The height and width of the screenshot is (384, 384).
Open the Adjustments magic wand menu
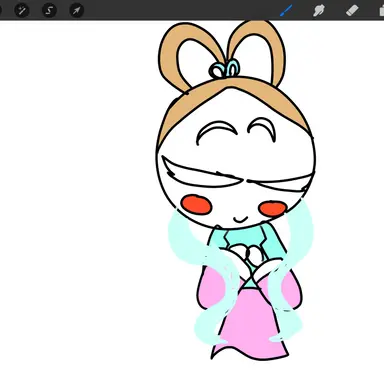click(22, 10)
